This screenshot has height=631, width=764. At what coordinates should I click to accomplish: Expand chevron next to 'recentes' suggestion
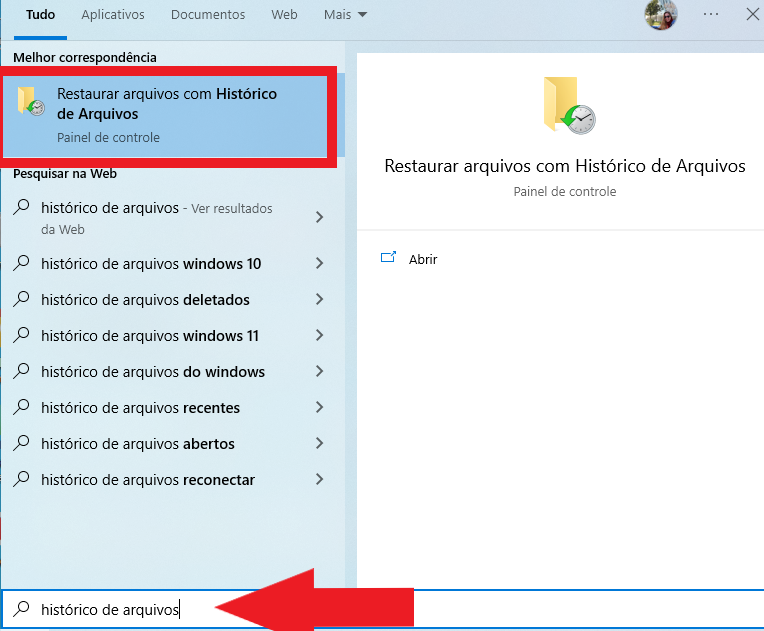[320, 408]
